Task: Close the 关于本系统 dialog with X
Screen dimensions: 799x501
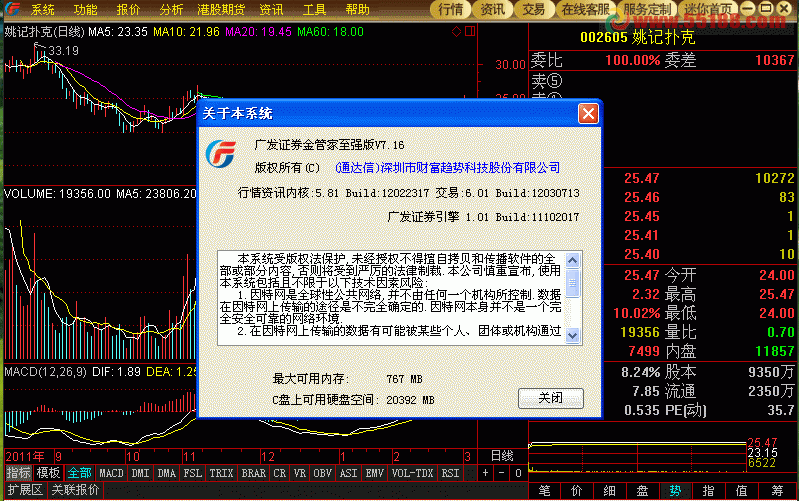Action: pyautogui.click(x=588, y=113)
